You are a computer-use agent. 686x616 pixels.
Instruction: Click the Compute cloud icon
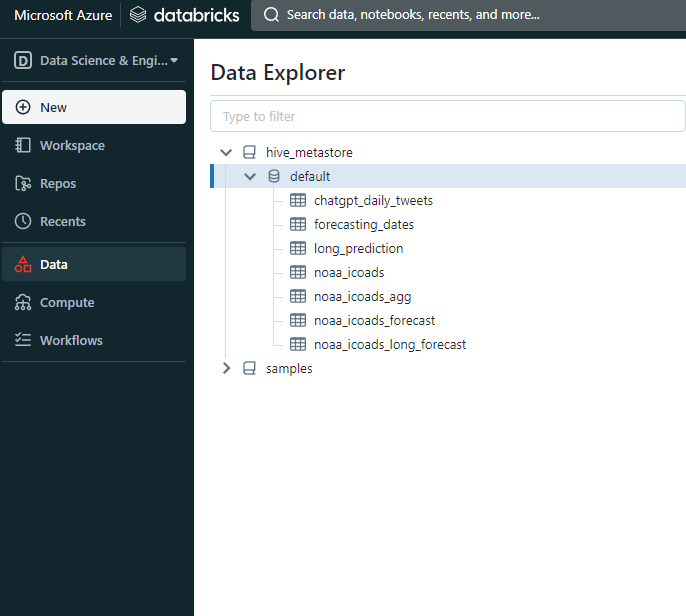[23, 303]
